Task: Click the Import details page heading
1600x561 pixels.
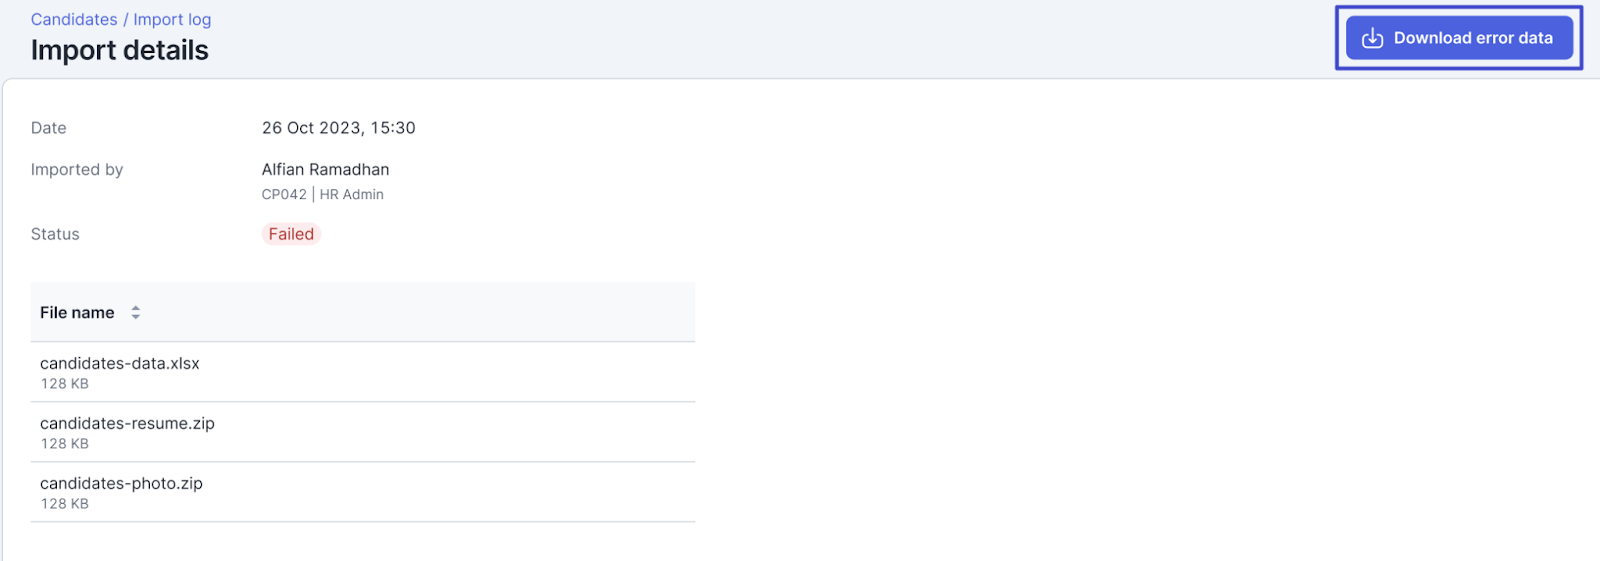Action: pos(120,50)
